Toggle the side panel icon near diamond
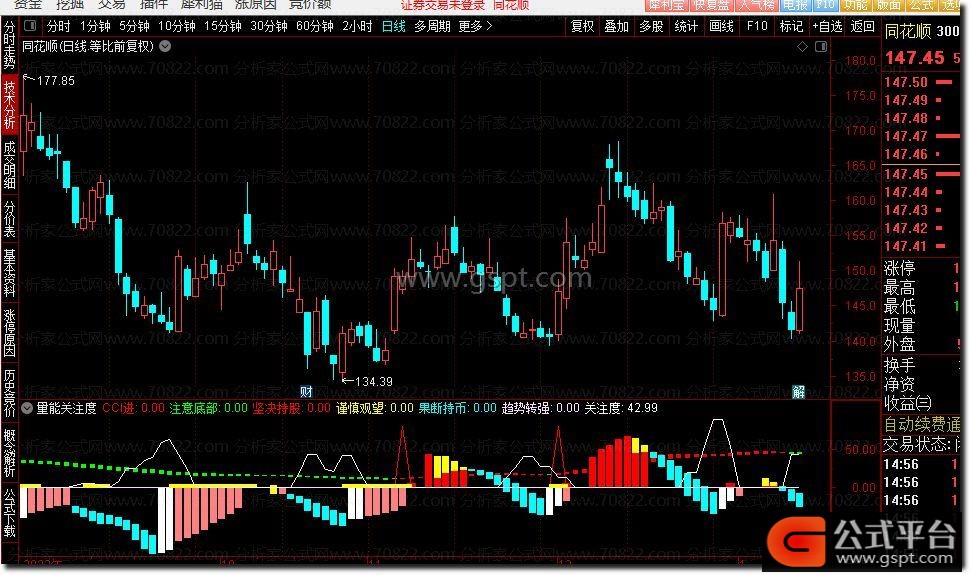Image resolution: width=972 pixels, height=575 pixels. 821,46
